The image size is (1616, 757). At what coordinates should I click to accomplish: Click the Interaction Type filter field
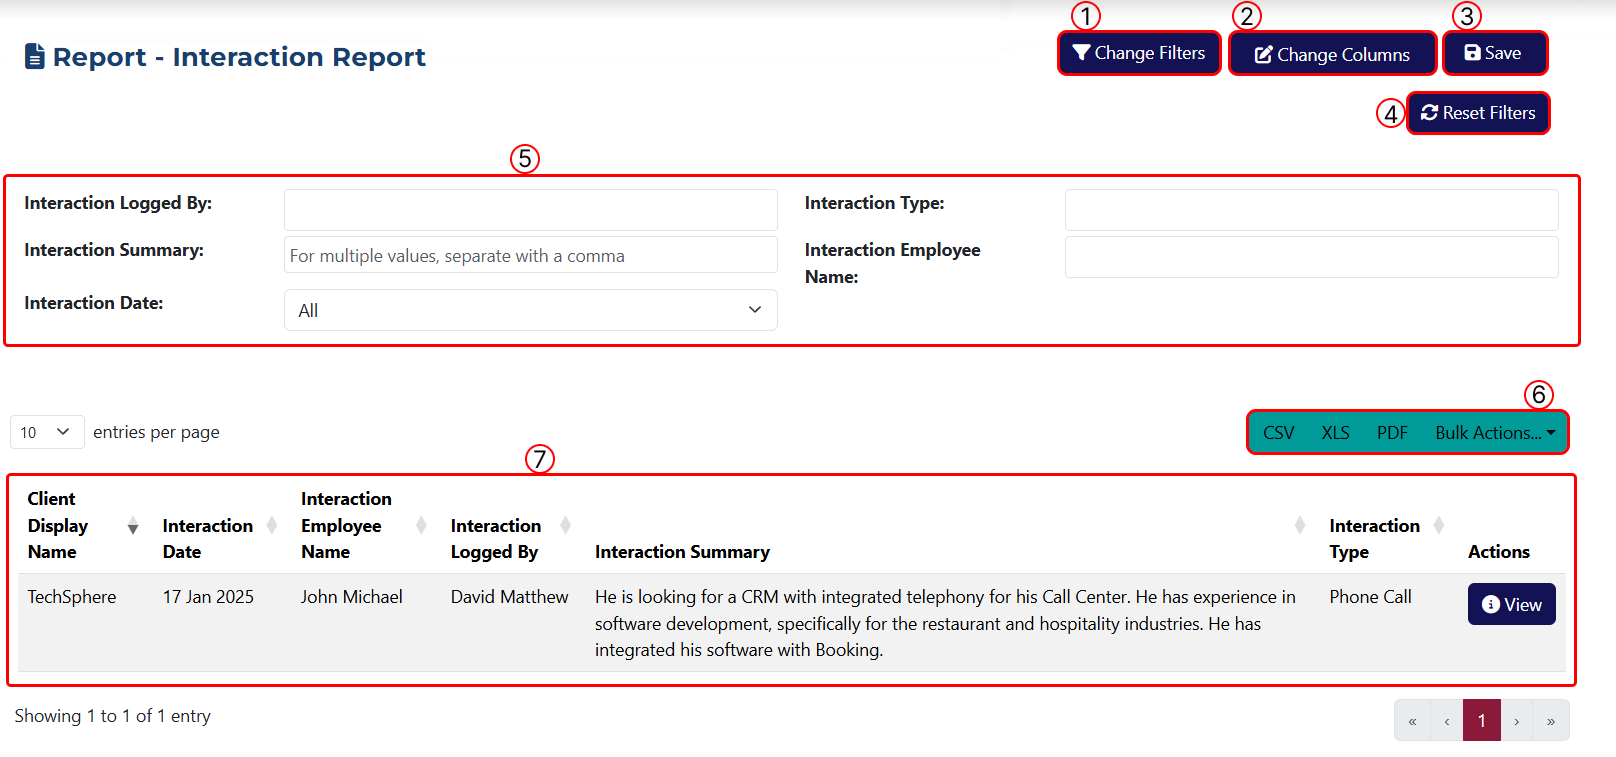coord(1310,210)
